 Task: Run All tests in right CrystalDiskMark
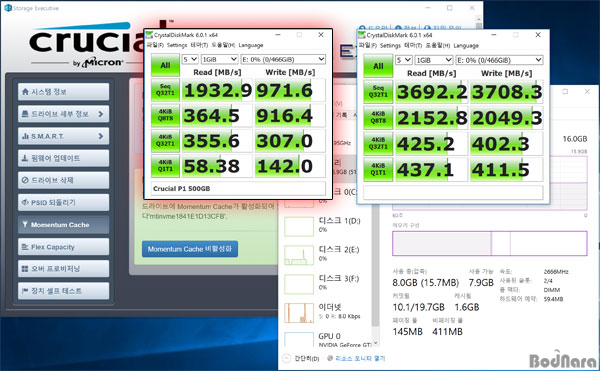(378, 66)
